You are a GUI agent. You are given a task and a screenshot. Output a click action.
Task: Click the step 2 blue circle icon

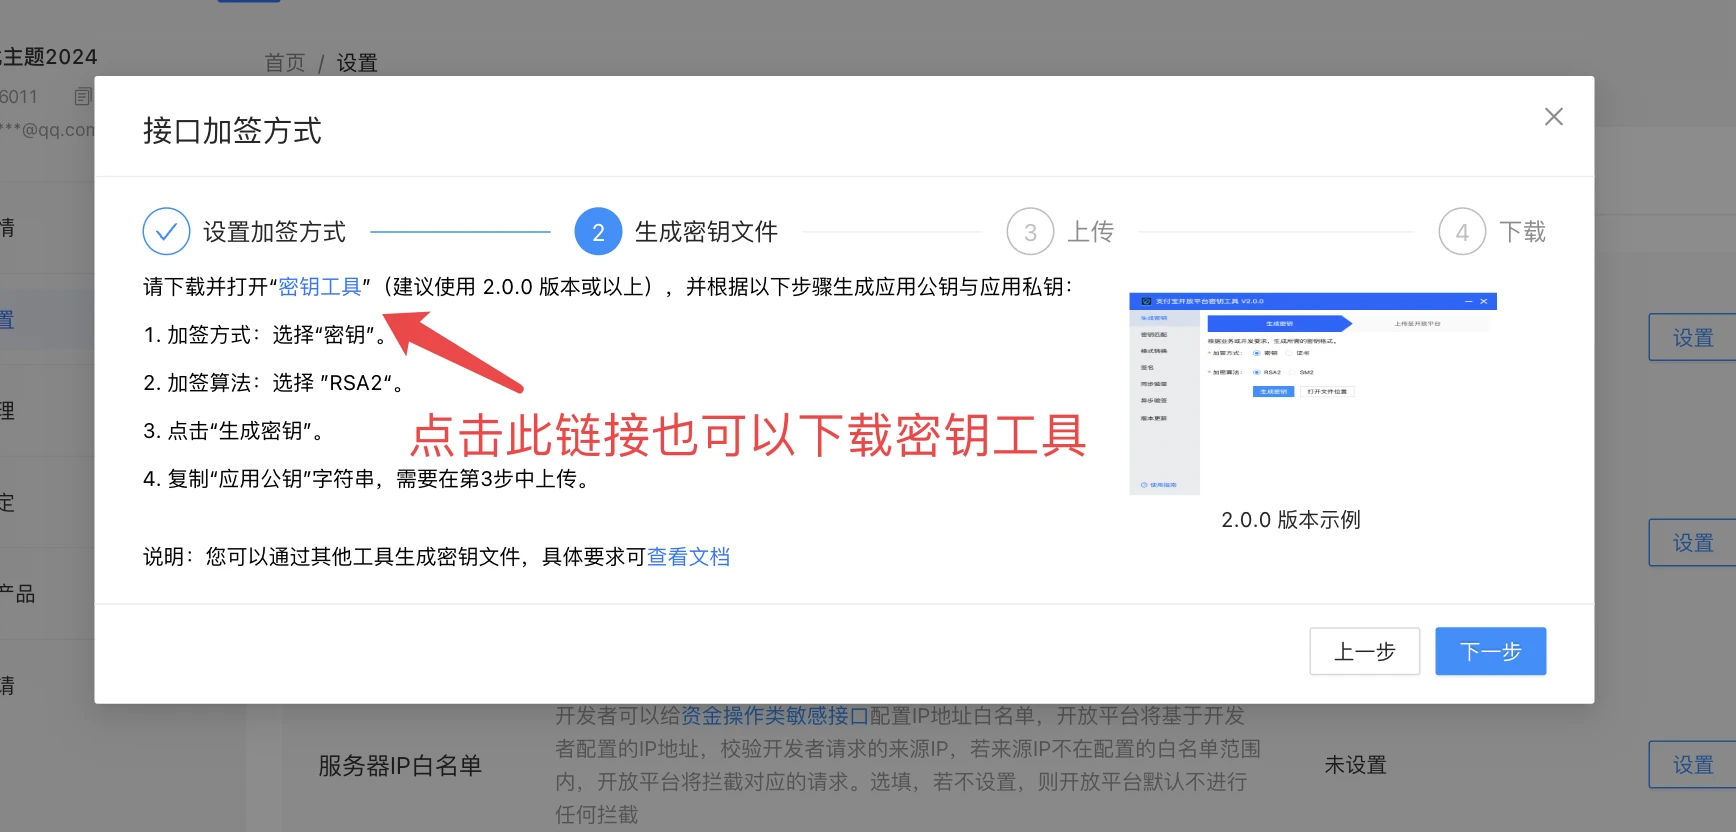[598, 232]
